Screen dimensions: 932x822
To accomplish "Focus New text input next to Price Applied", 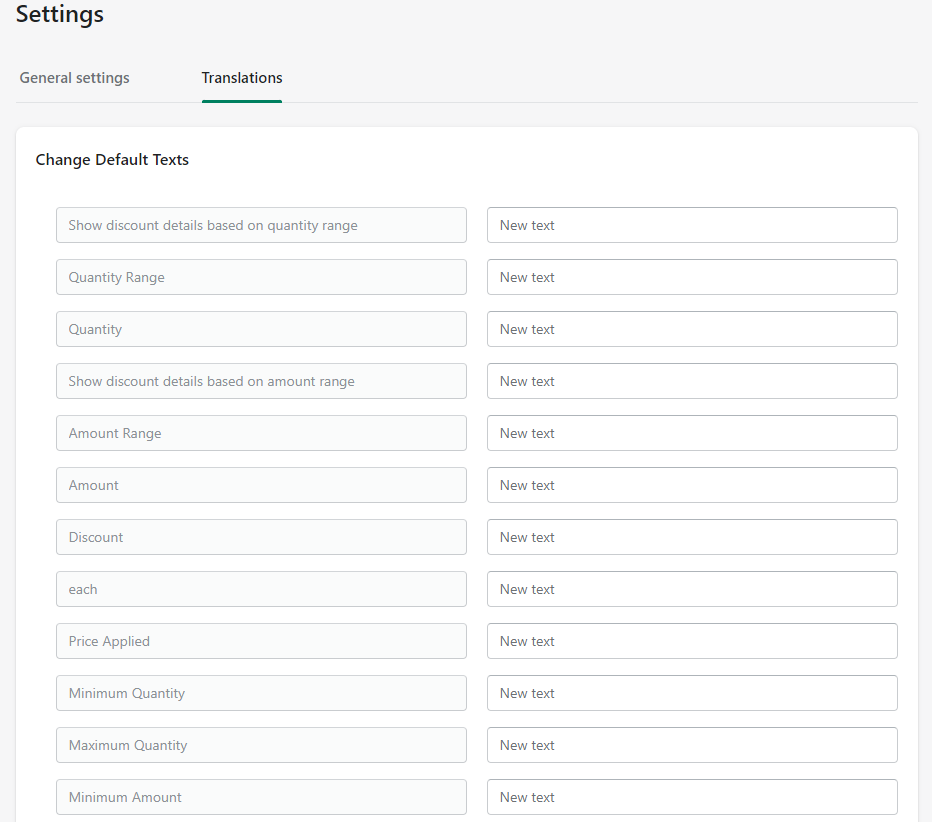I will click(692, 641).
